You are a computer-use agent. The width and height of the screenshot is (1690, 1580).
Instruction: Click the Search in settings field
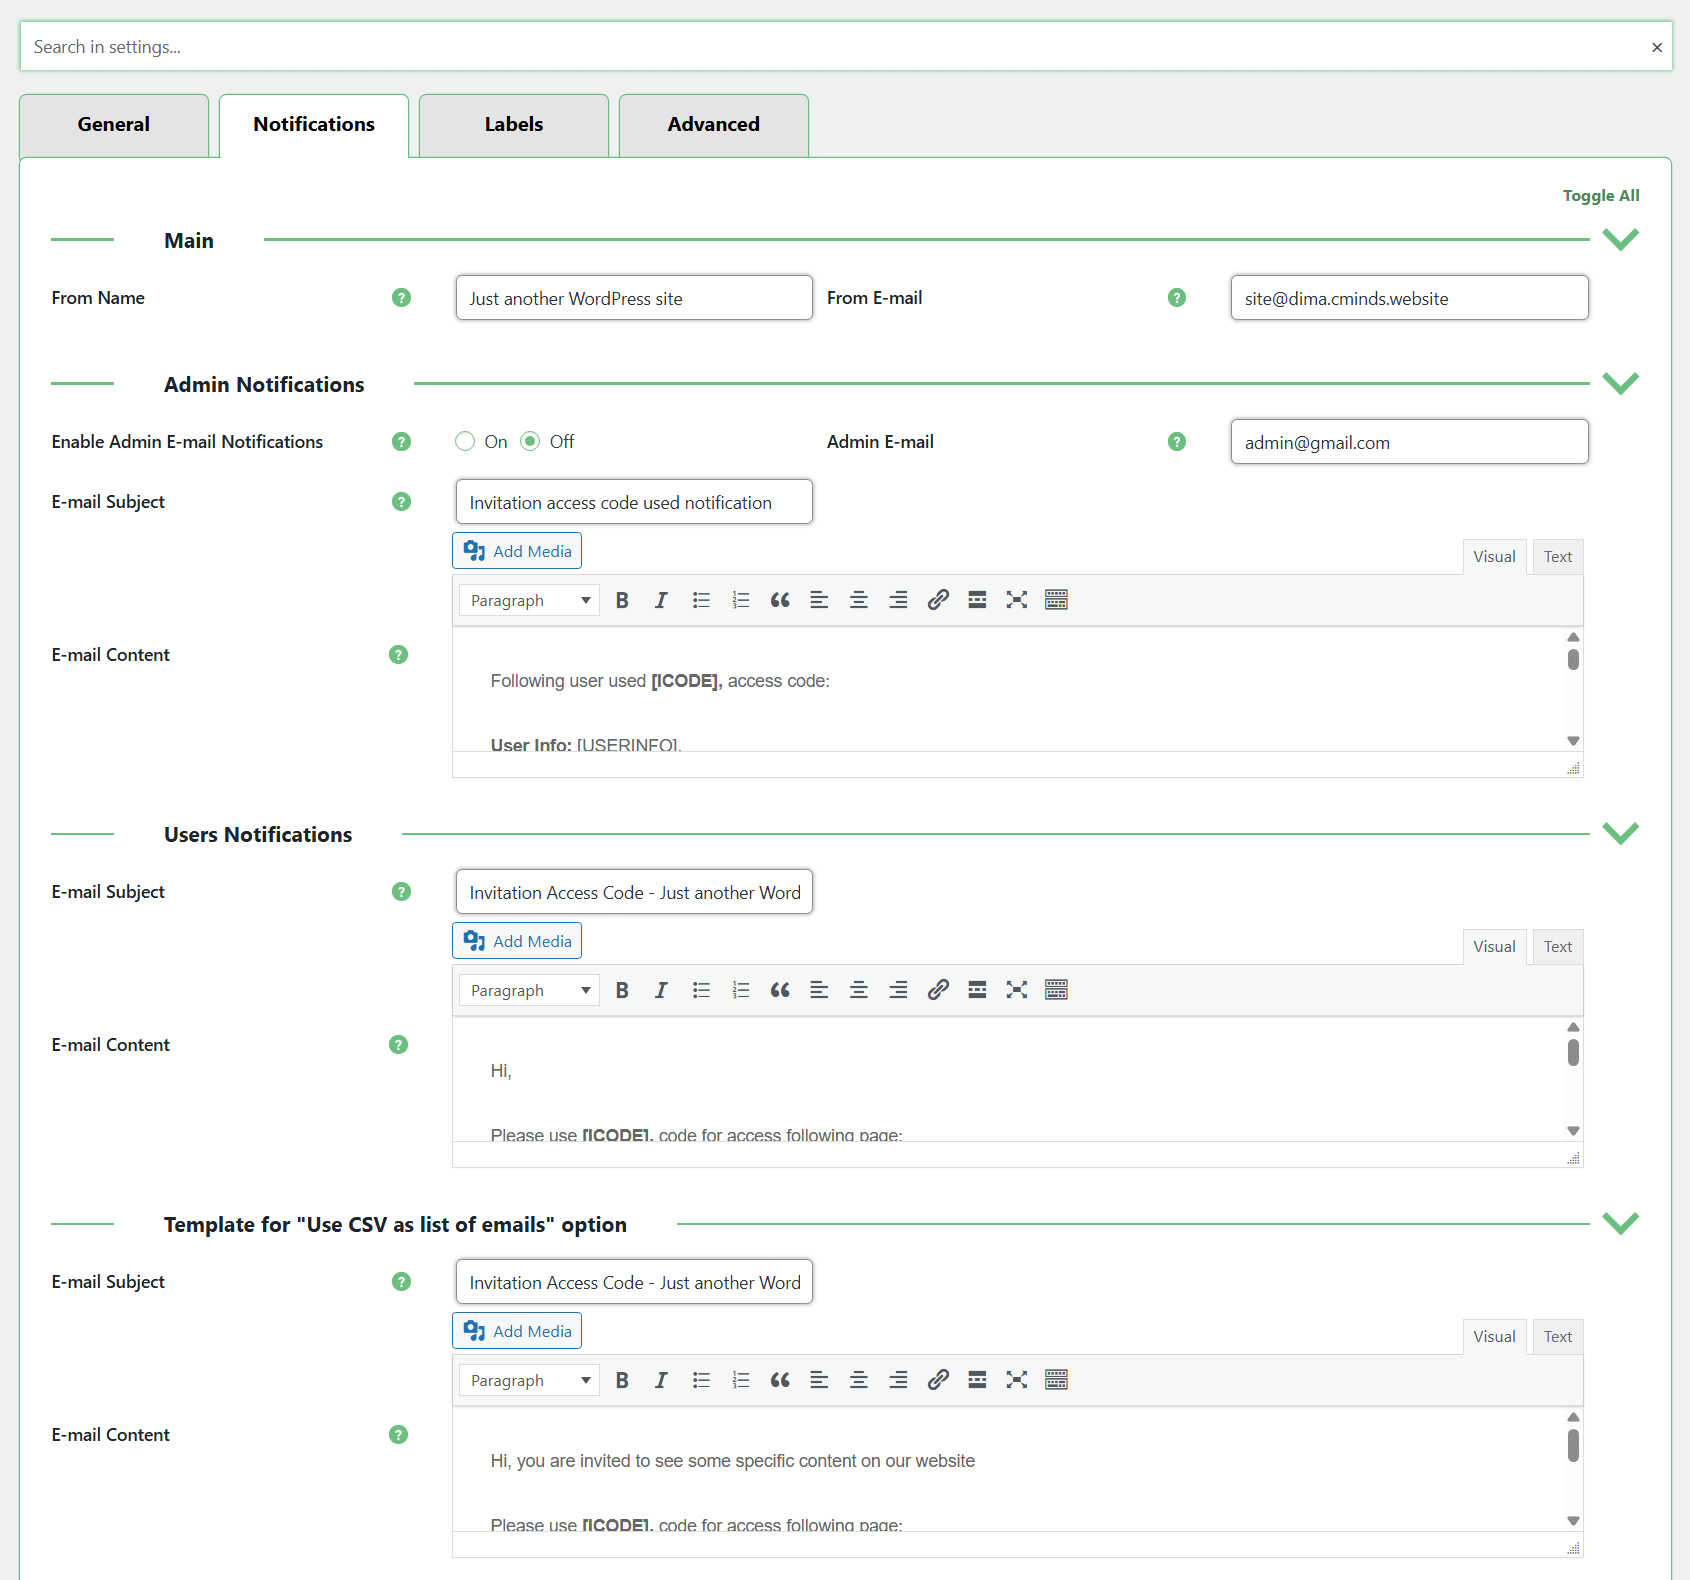(x=830, y=47)
